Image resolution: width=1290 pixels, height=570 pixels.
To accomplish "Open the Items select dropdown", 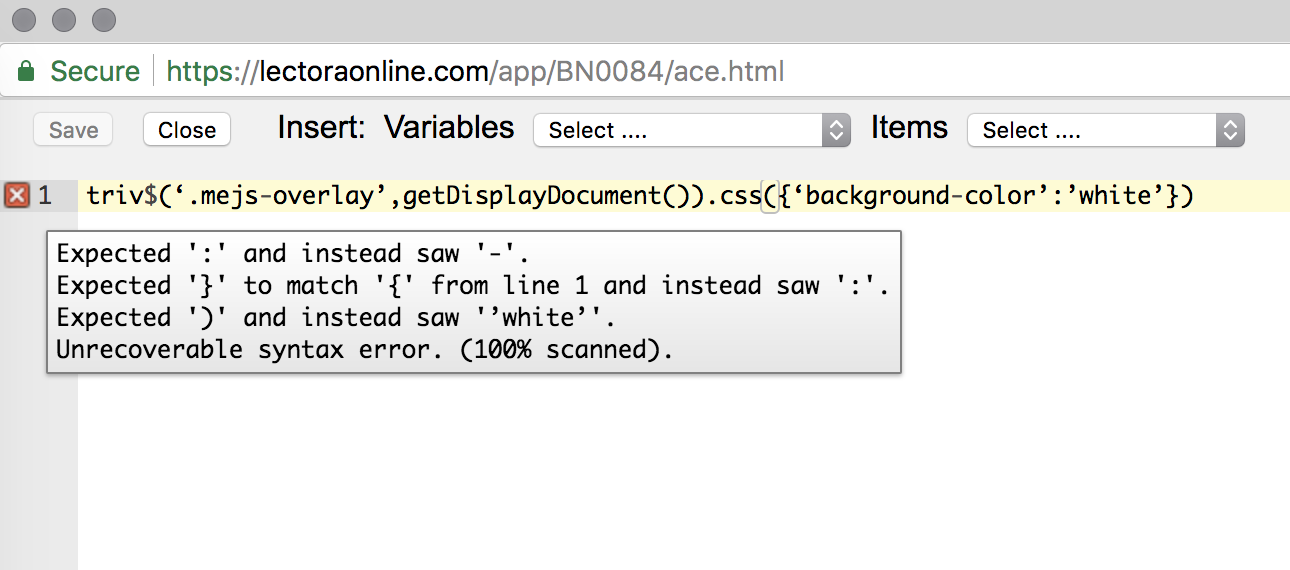I will pyautogui.click(x=1106, y=130).
